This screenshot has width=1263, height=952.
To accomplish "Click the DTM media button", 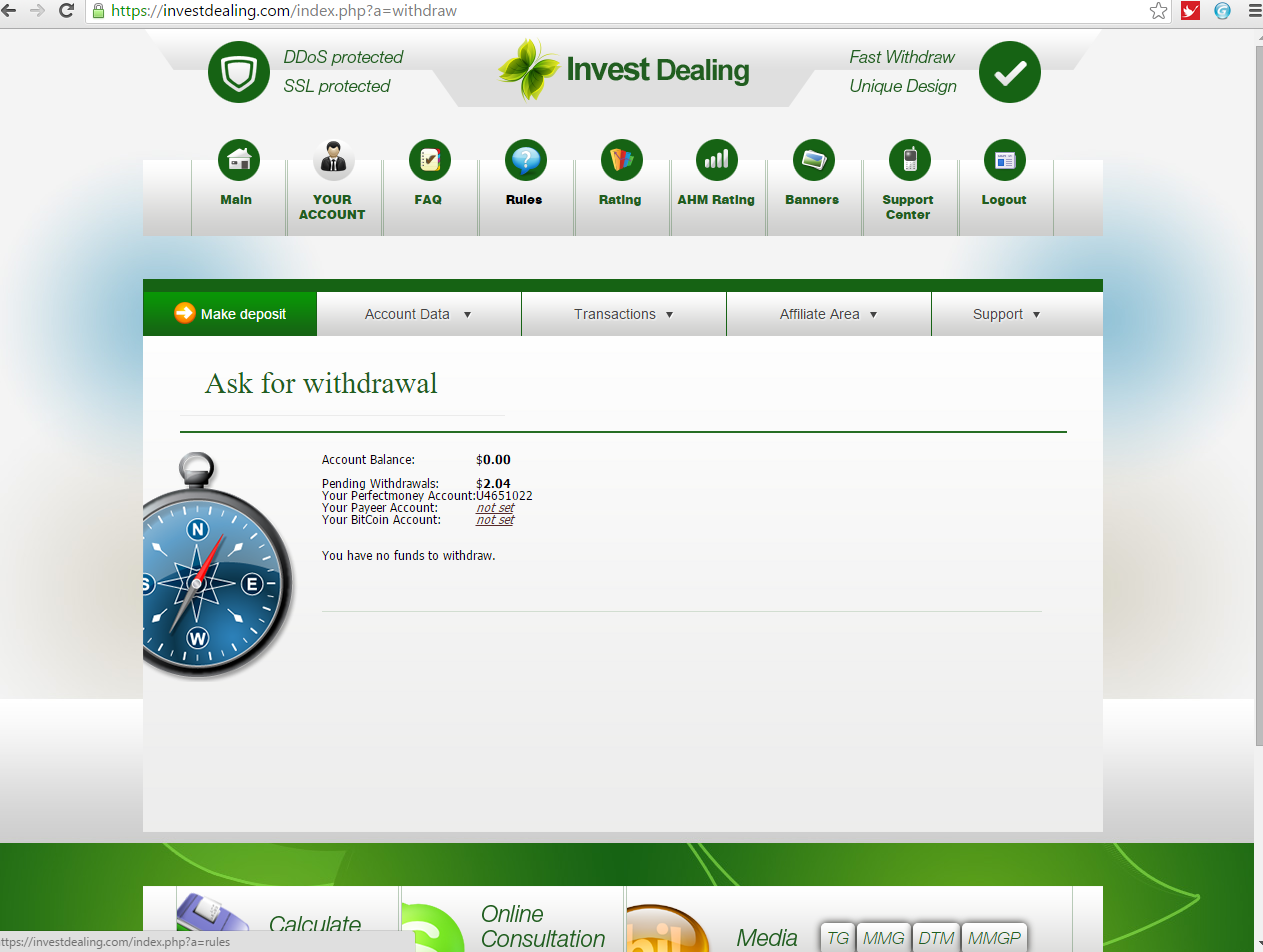I will point(936,938).
